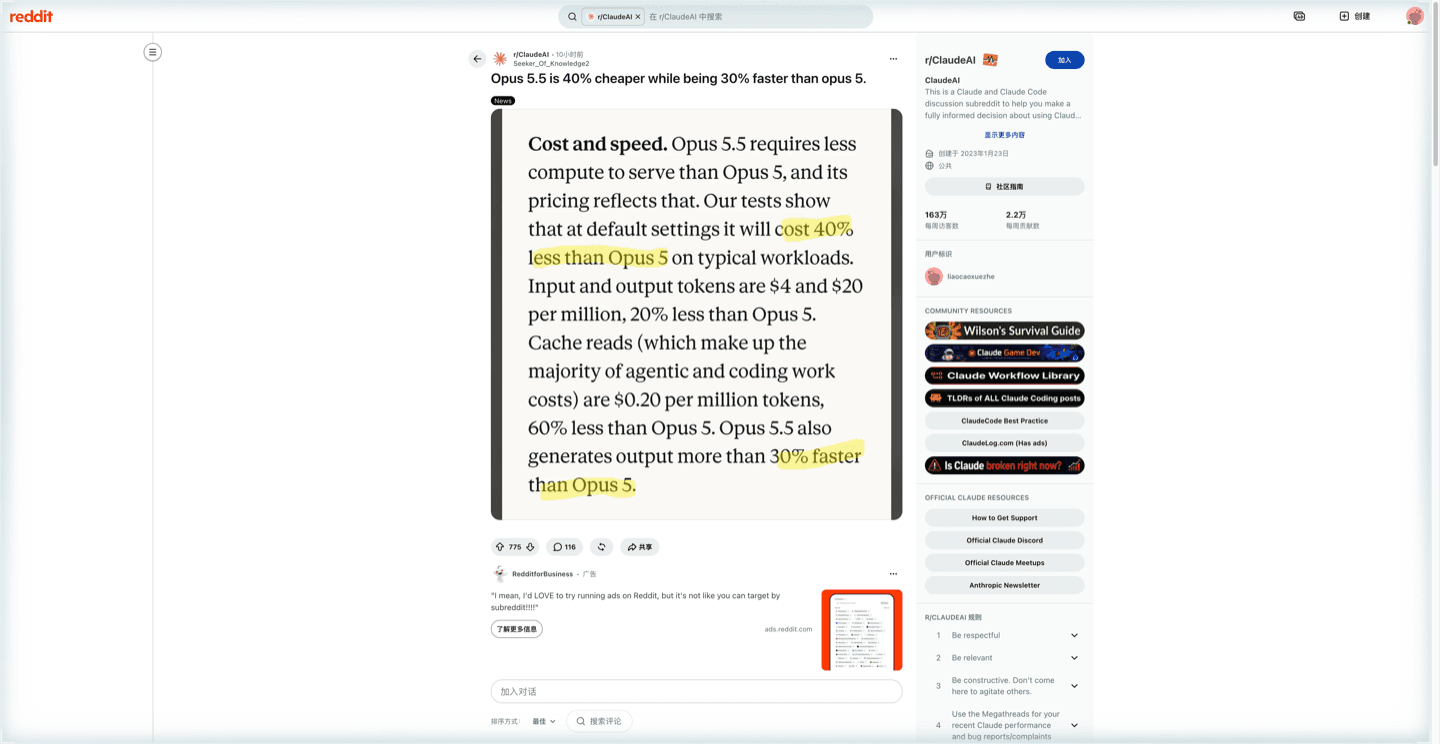Click the search magnifier icon

572,16
